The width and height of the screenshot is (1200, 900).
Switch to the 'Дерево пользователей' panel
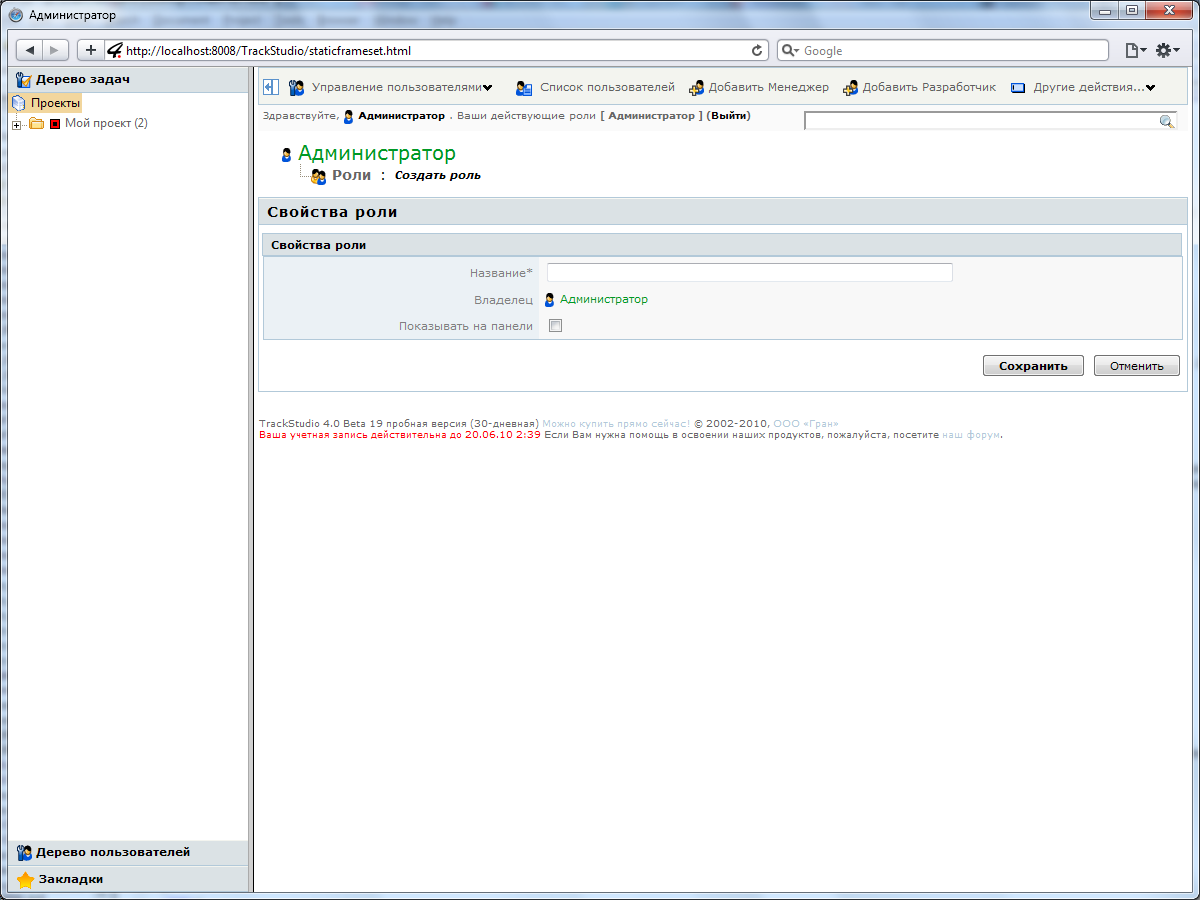click(x=113, y=853)
